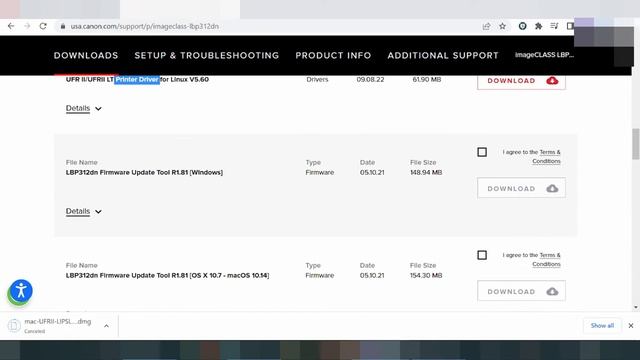Viewport: 640px width, 360px height.
Task: Click the cloud icon on Windows firmware download
Action: (552, 188)
